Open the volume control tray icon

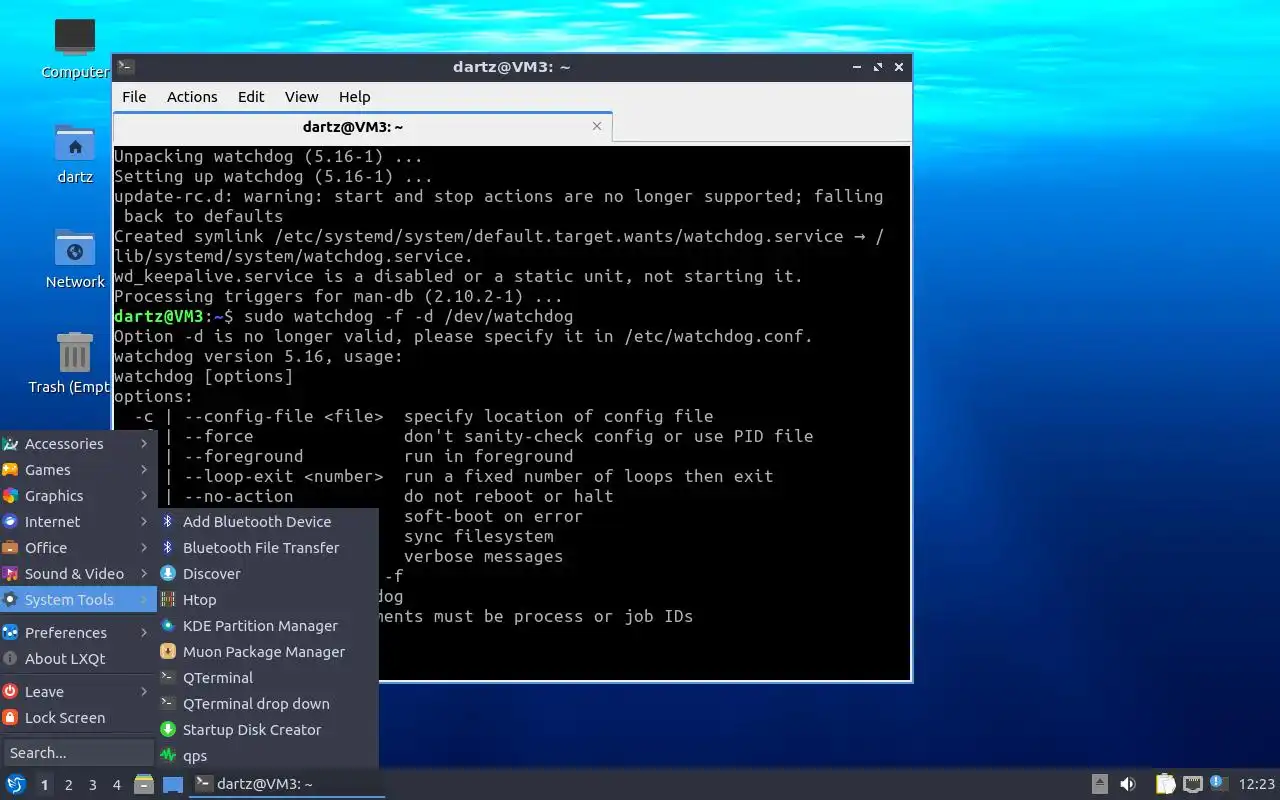(1128, 784)
